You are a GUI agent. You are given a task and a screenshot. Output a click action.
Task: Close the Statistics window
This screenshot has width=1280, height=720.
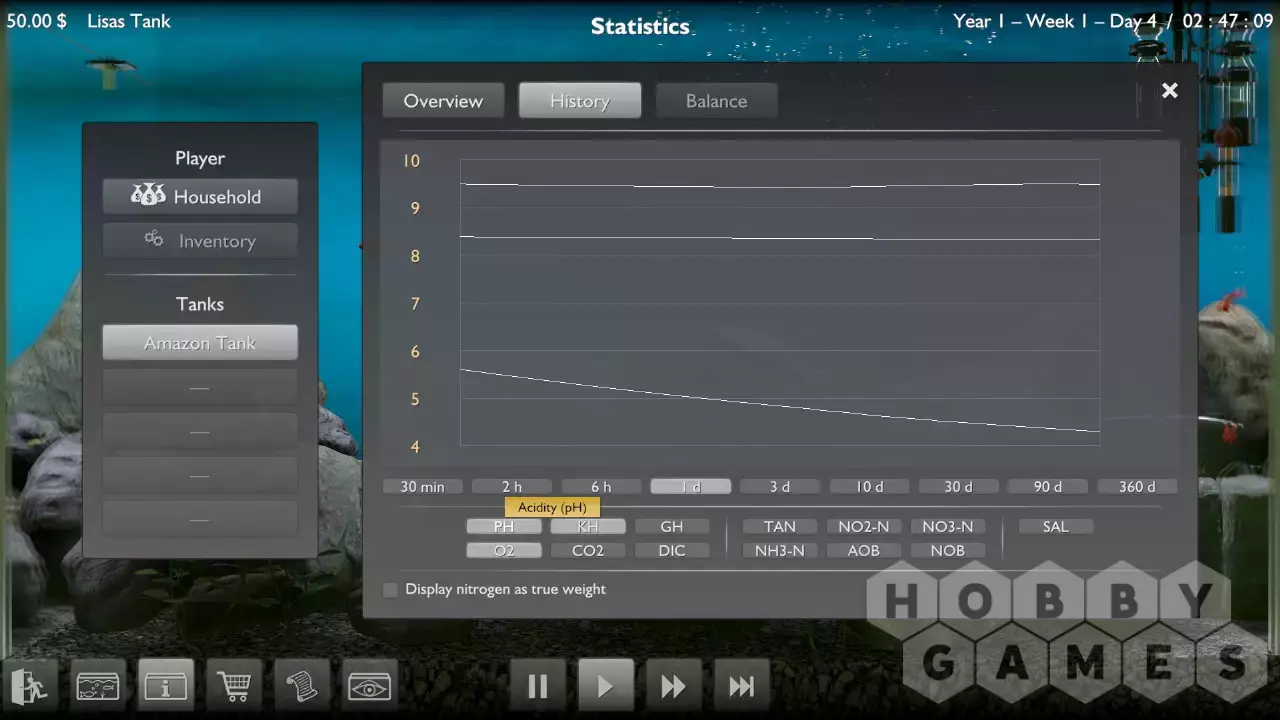pyautogui.click(x=1169, y=91)
